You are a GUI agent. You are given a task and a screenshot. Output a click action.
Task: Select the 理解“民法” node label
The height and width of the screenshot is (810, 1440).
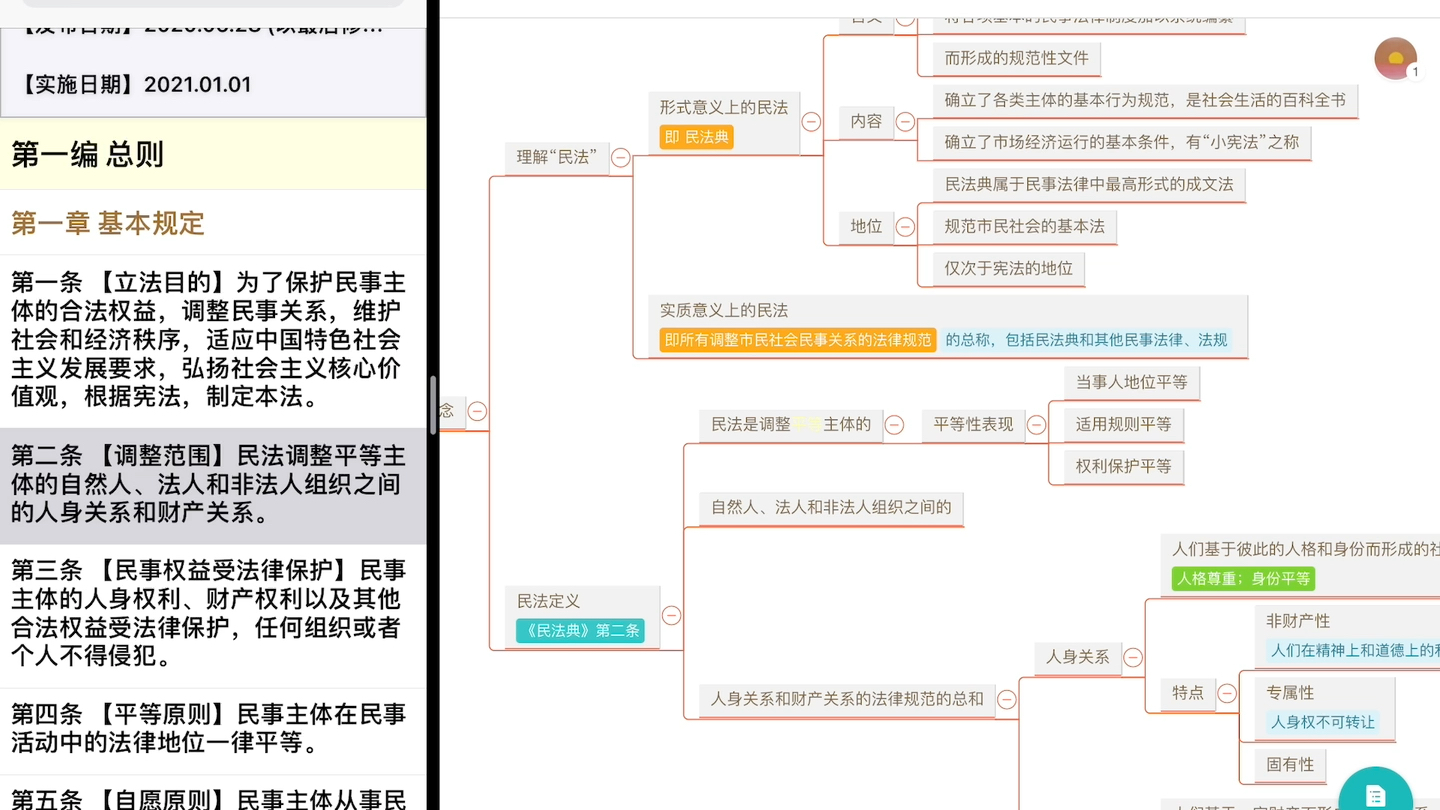pos(556,157)
